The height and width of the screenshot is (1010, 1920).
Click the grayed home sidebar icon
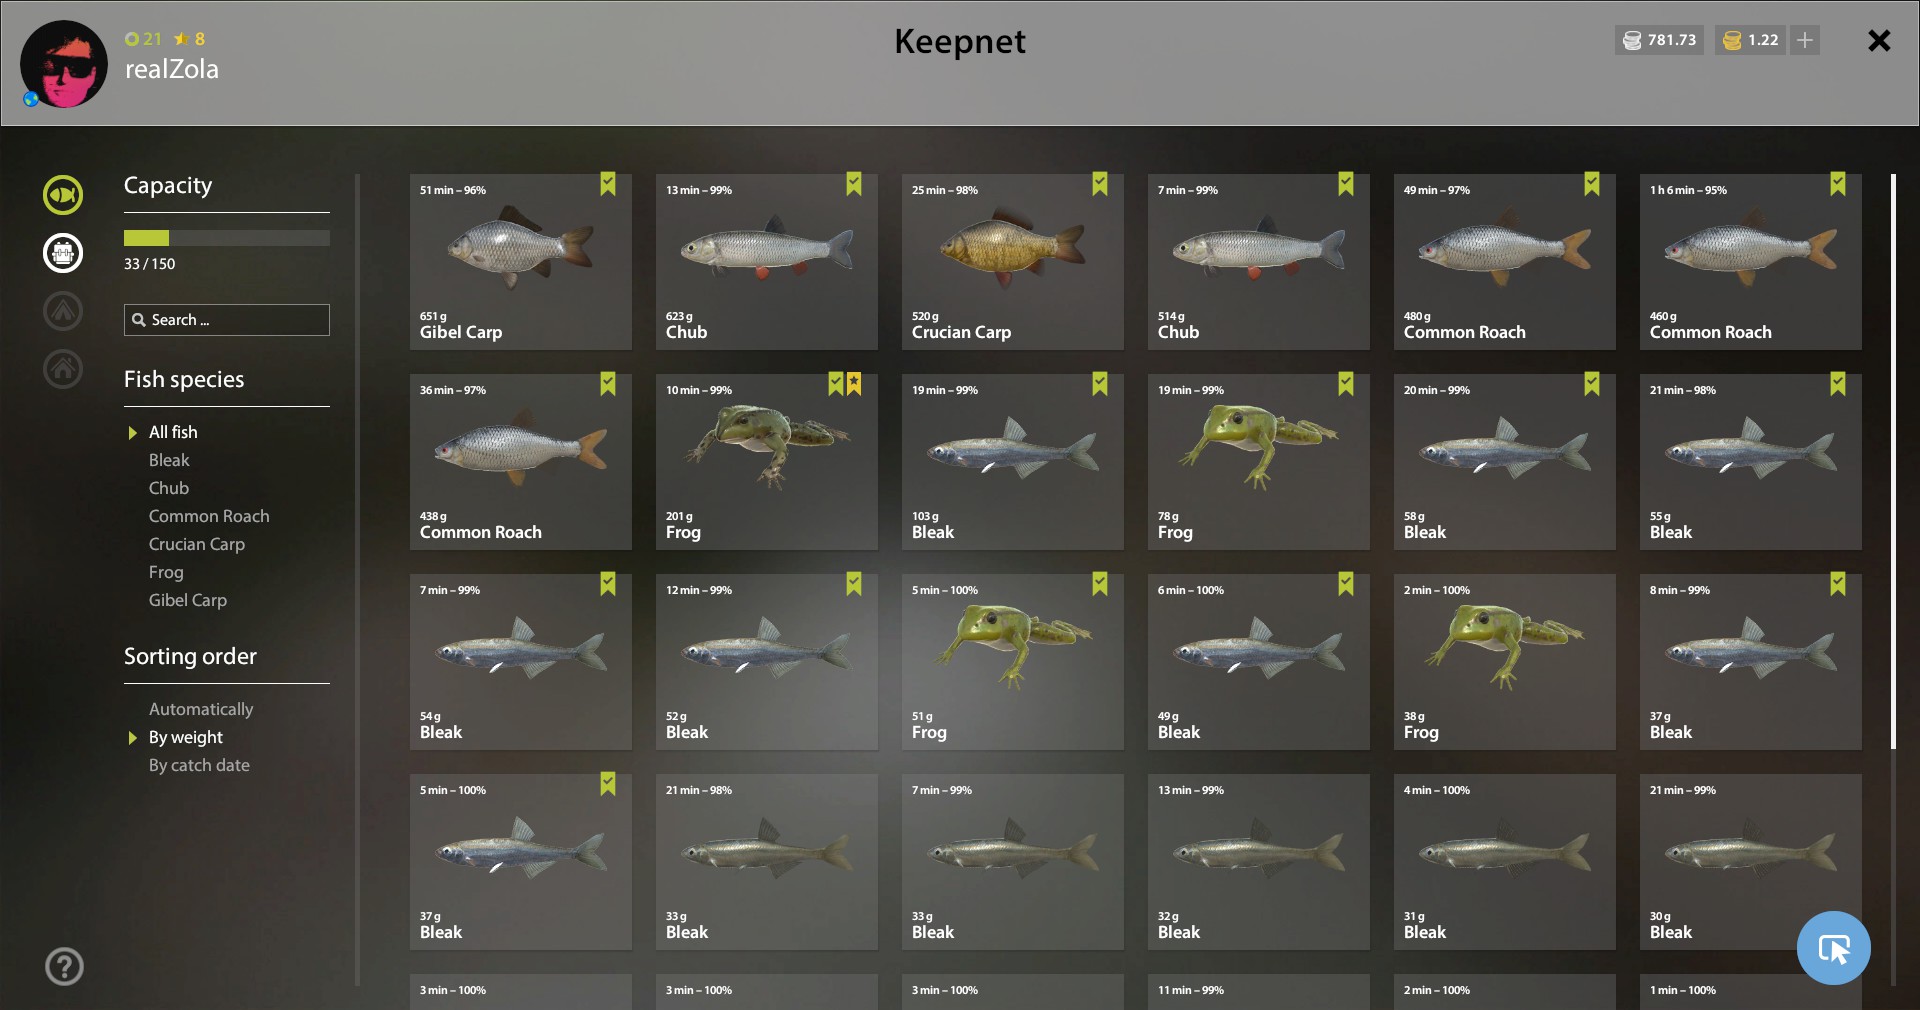tap(63, 369)
